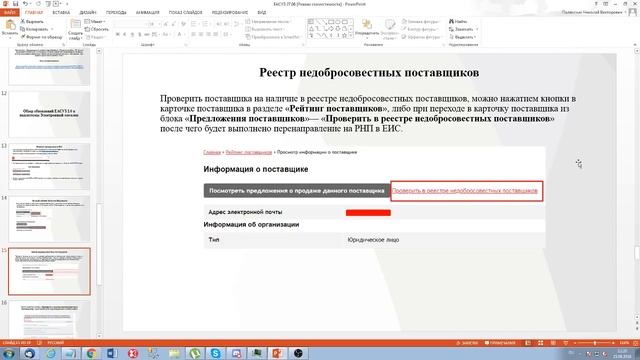This screenshot has width=640, height=360.
Task: Click the Undo arrow in quick access toolbar
Action: (25, 4)
